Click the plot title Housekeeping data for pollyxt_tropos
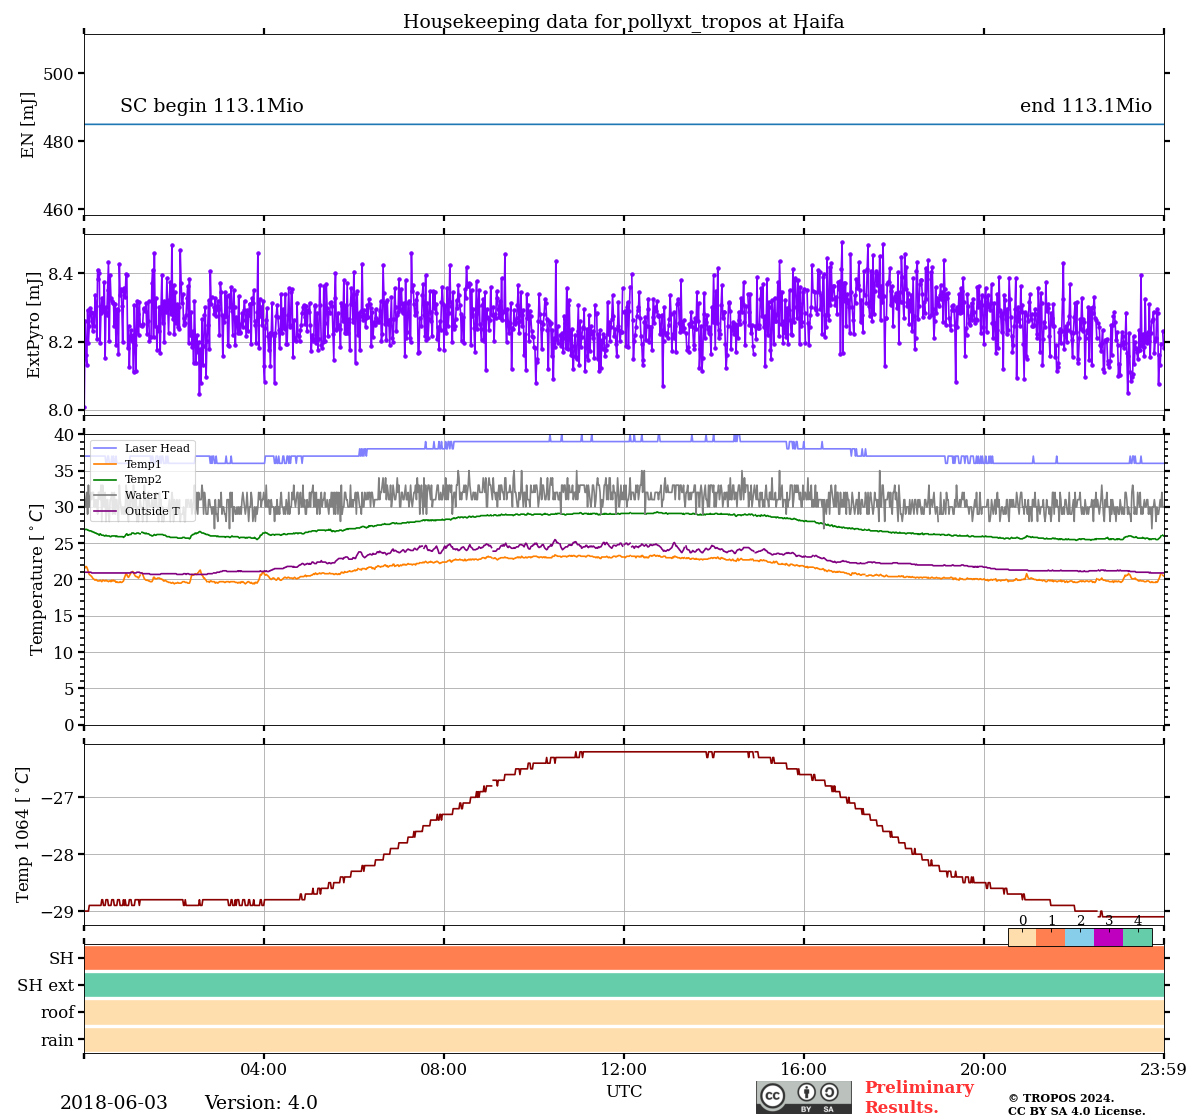This screenshot has width=1200, height=1120. 623,22
